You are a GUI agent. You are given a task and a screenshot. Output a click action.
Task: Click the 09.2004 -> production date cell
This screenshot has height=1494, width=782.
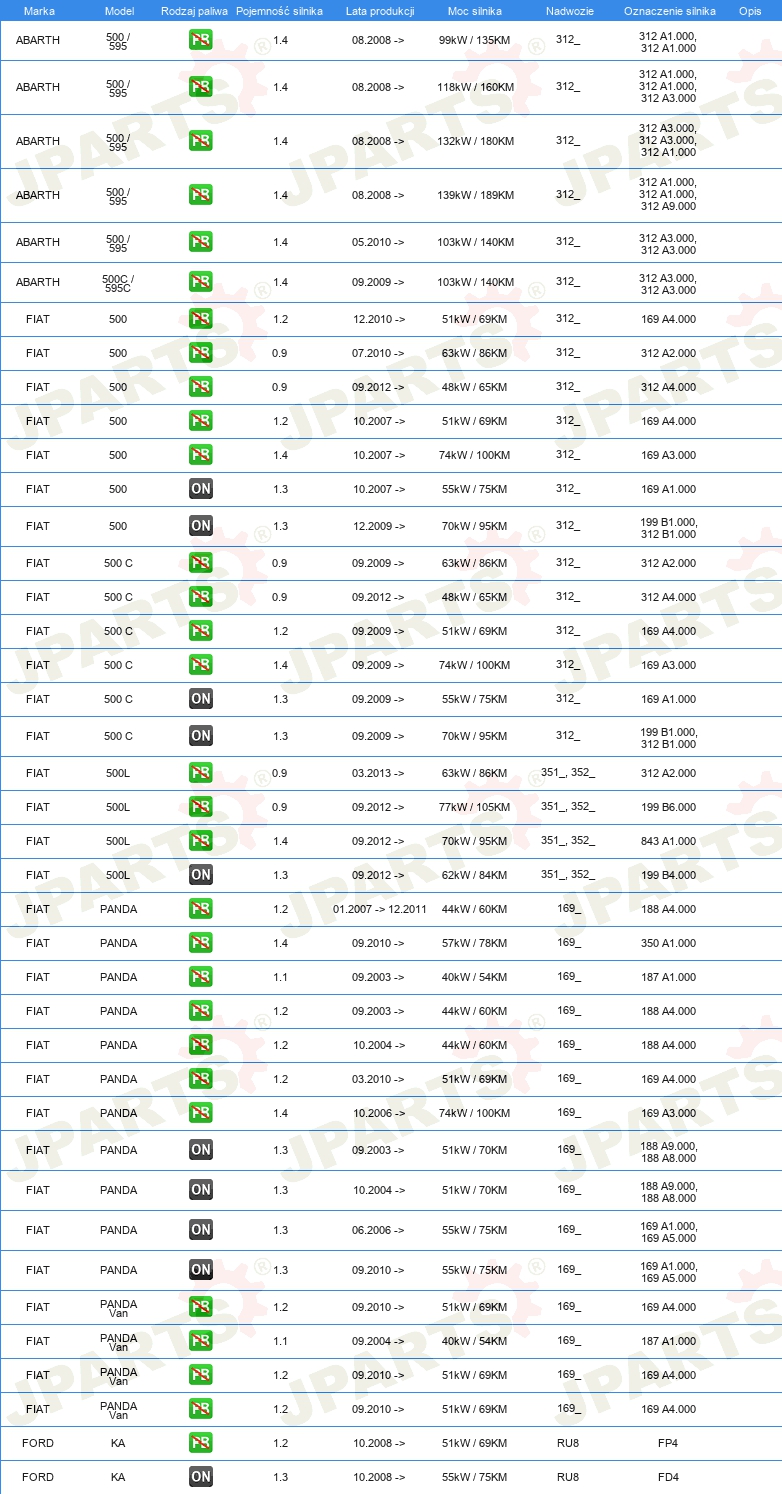379,1341
